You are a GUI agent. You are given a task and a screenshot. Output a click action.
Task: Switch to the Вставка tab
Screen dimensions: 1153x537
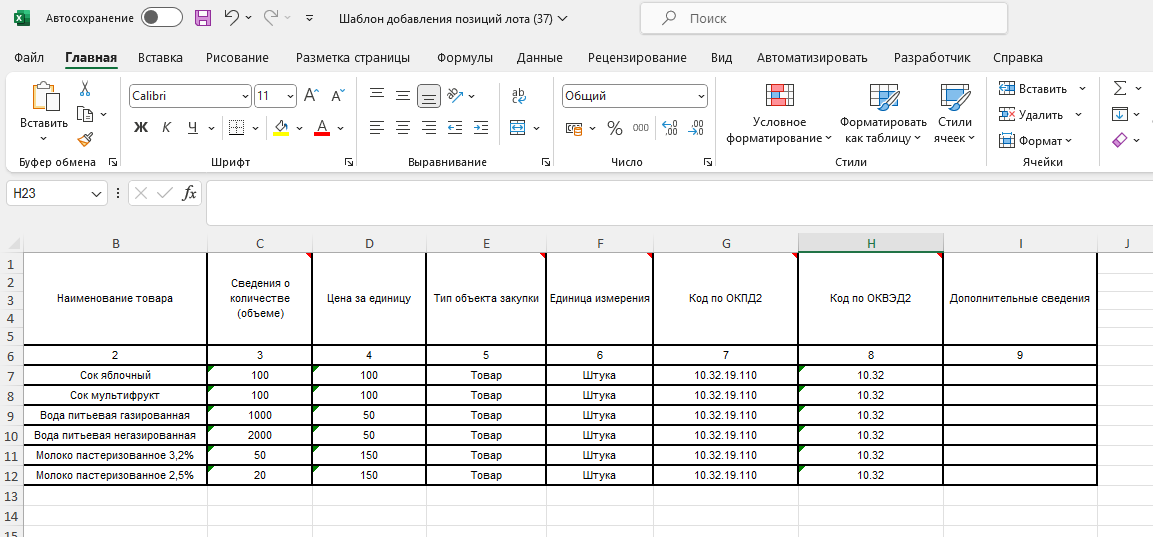(160, 57)
